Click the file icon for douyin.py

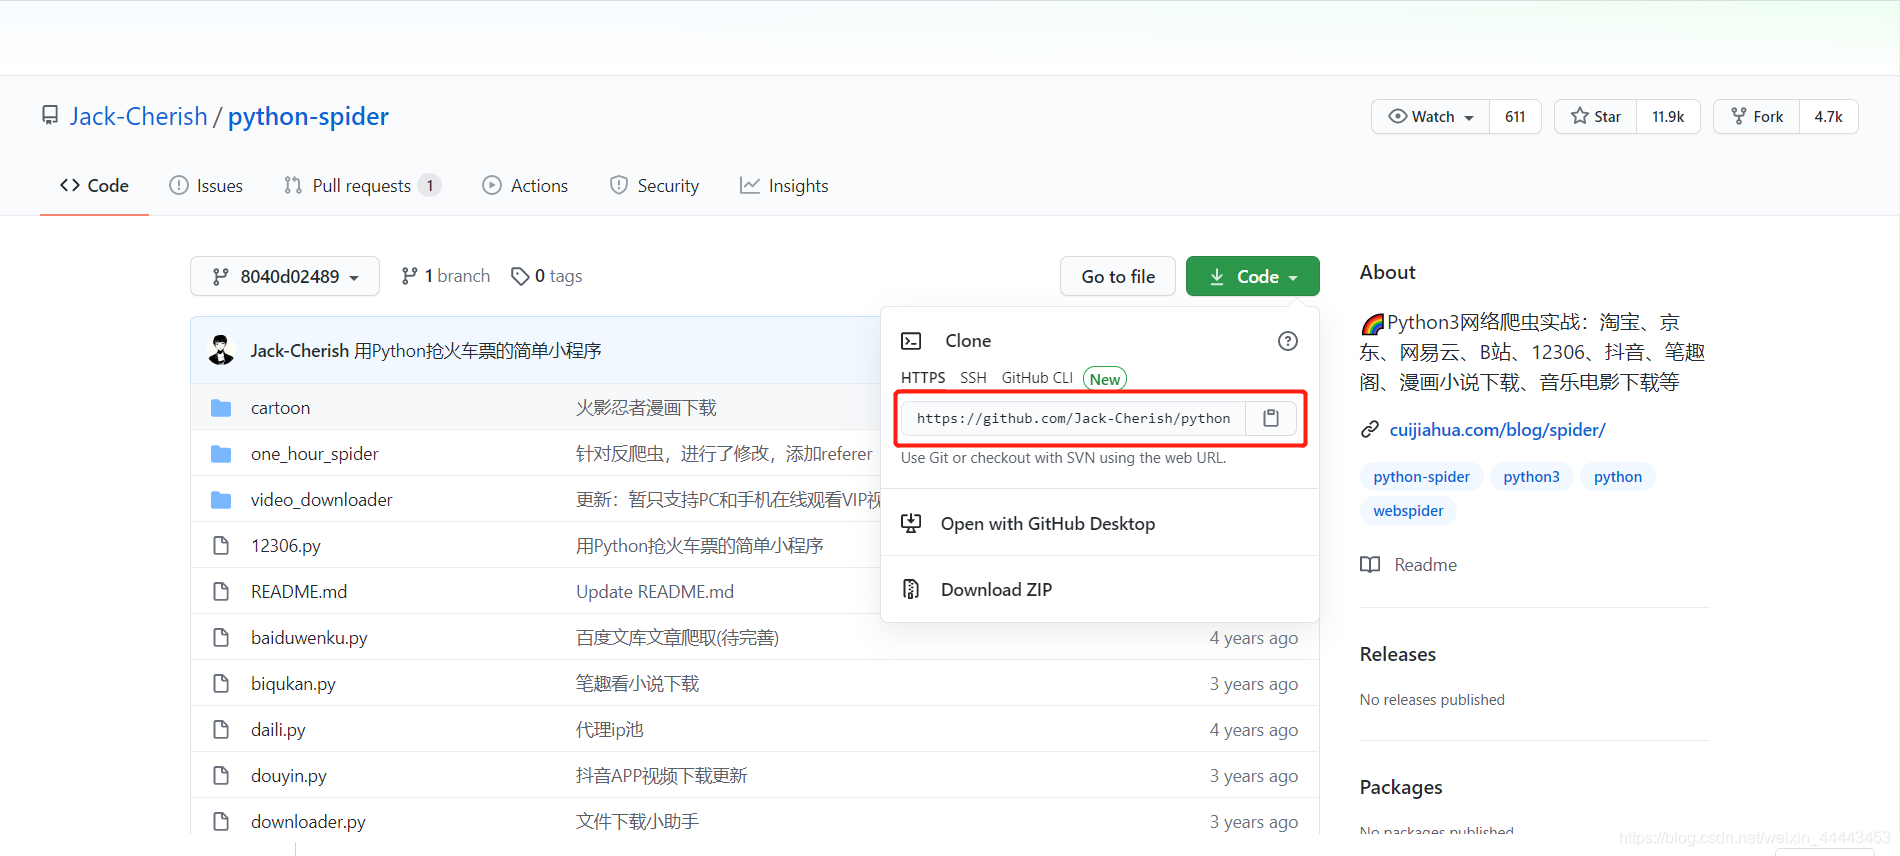221,776
